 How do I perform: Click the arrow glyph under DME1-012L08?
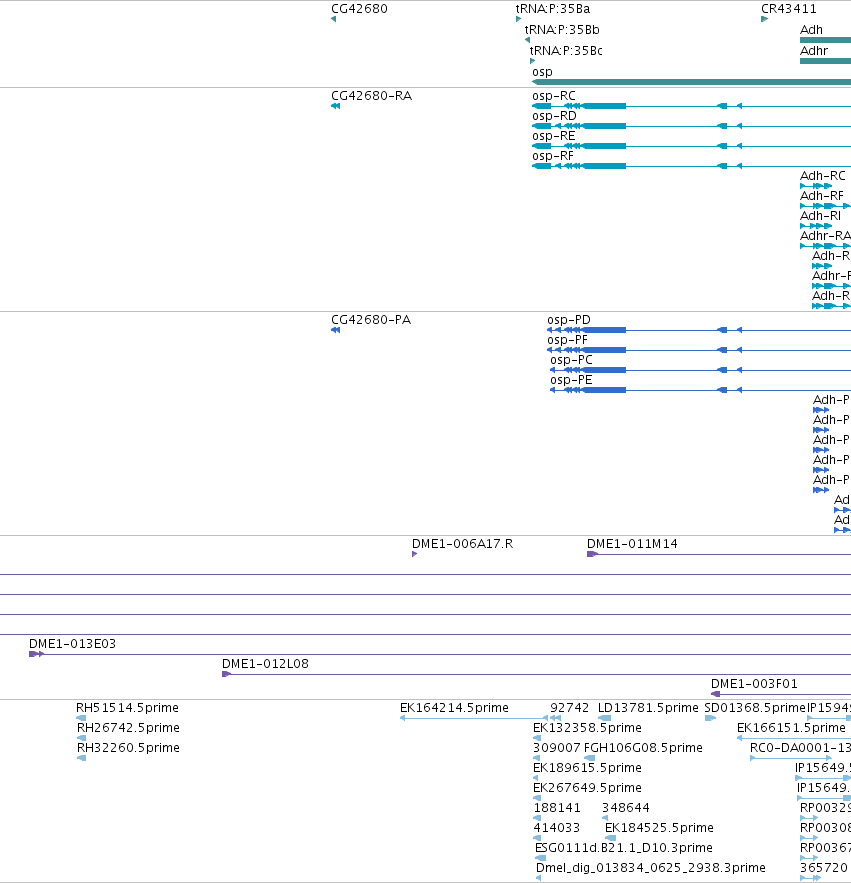click(226, 674)
